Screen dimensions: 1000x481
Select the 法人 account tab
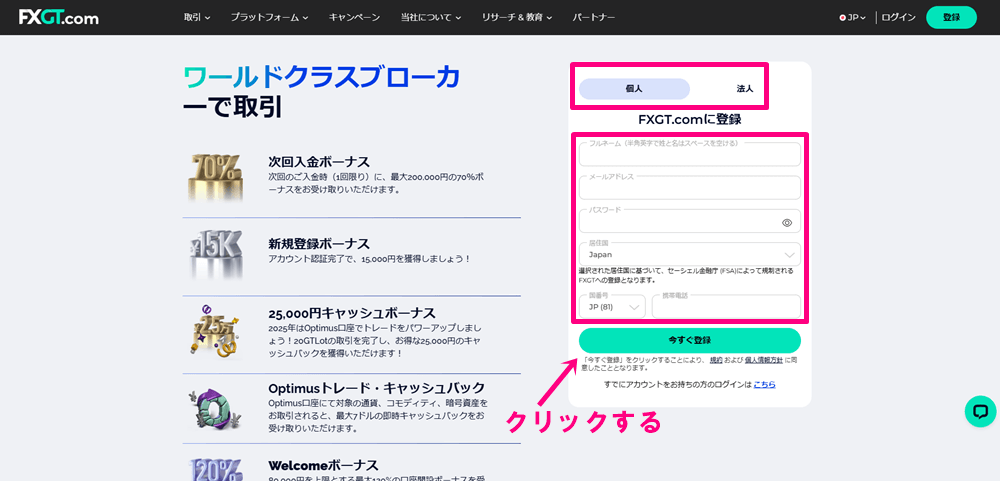coord(745,89)
